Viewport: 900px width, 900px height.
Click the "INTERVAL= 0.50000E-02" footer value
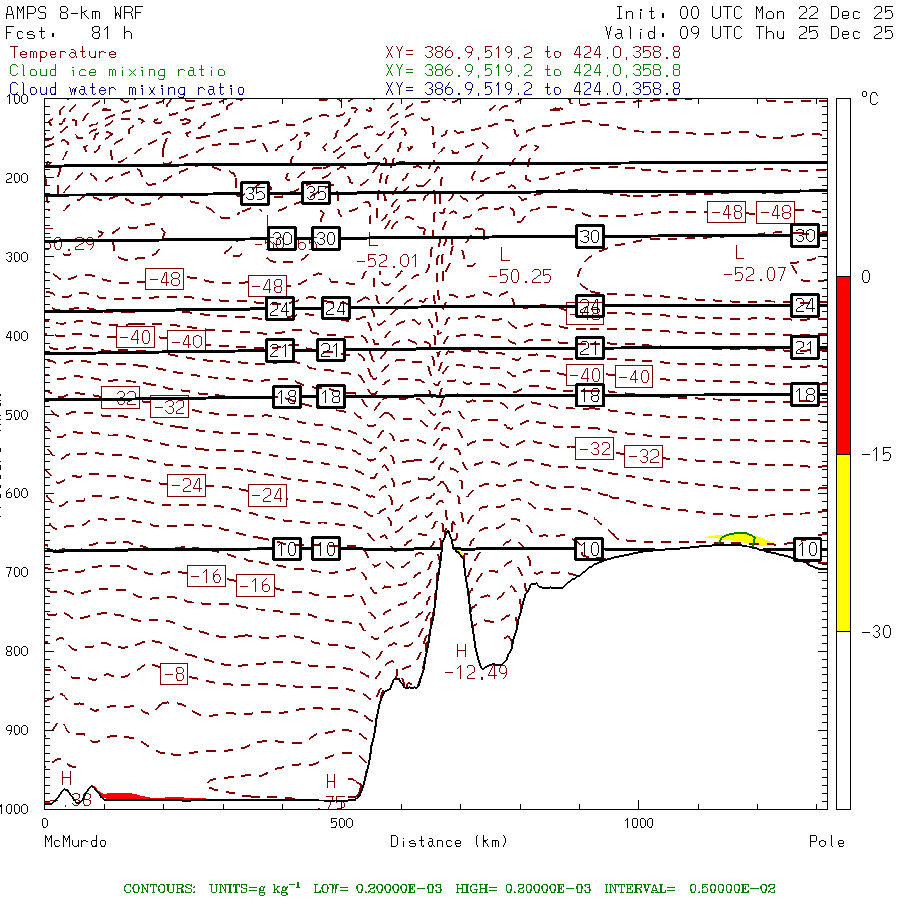coord(689,889)
